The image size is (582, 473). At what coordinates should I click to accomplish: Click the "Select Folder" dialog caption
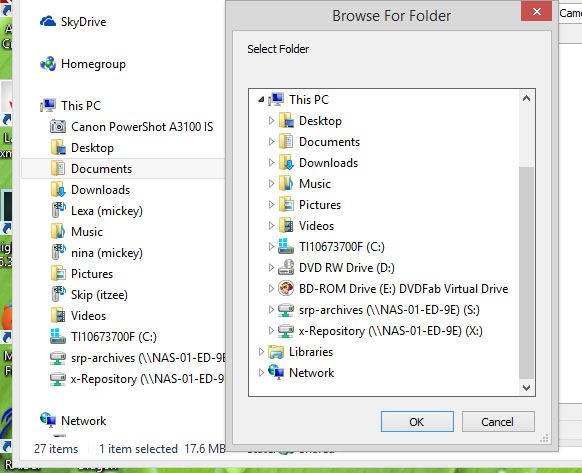point(278,49)
